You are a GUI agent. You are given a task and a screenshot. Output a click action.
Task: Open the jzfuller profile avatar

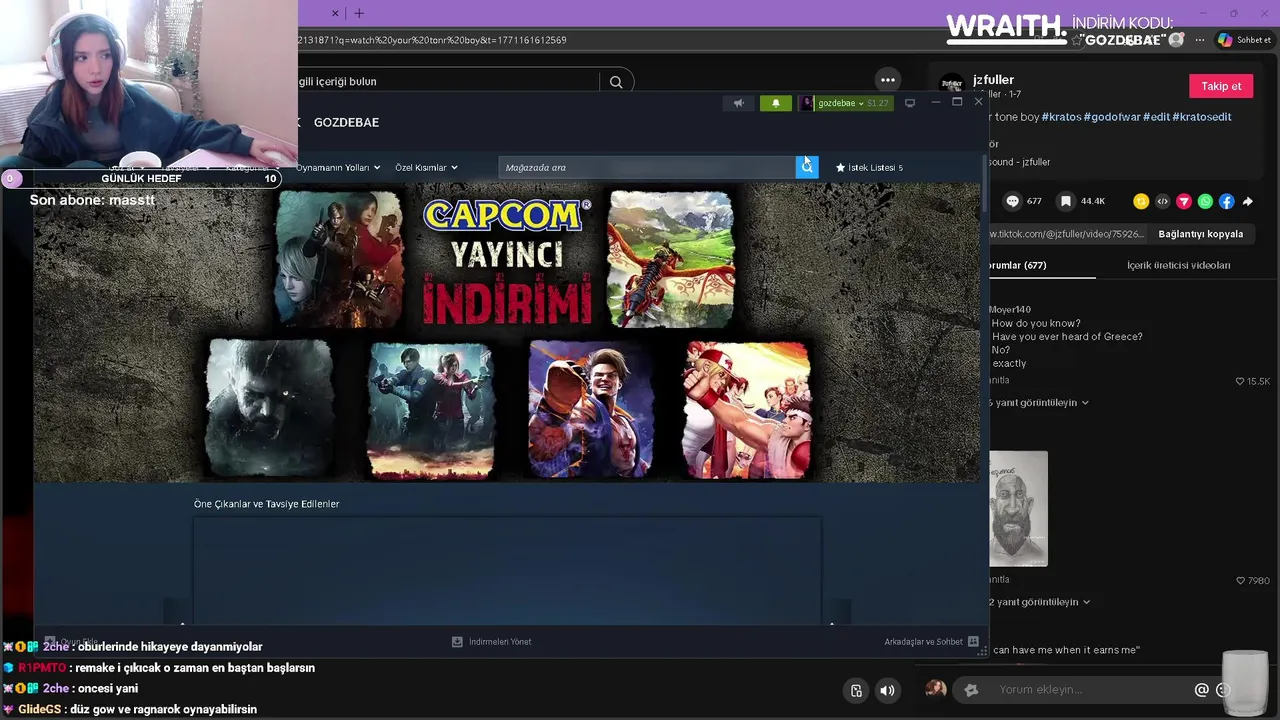click(951, 85)
